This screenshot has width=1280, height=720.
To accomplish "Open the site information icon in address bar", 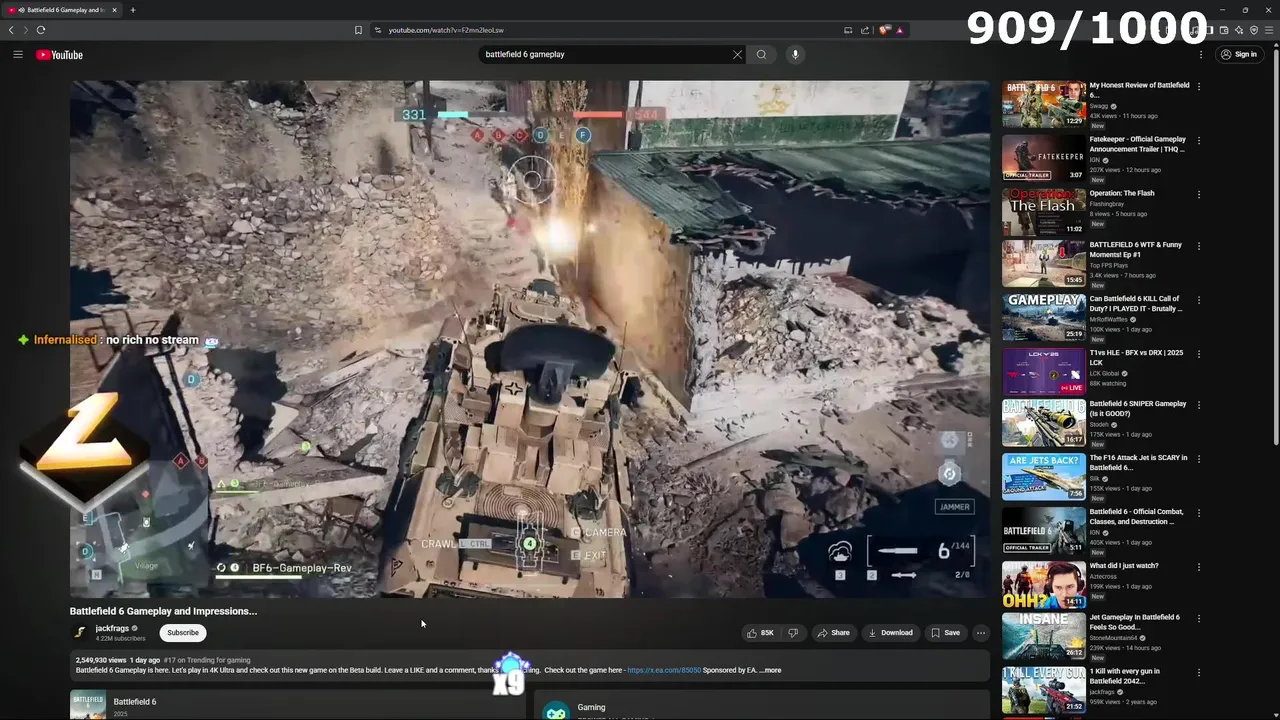I will click(378, 30).
